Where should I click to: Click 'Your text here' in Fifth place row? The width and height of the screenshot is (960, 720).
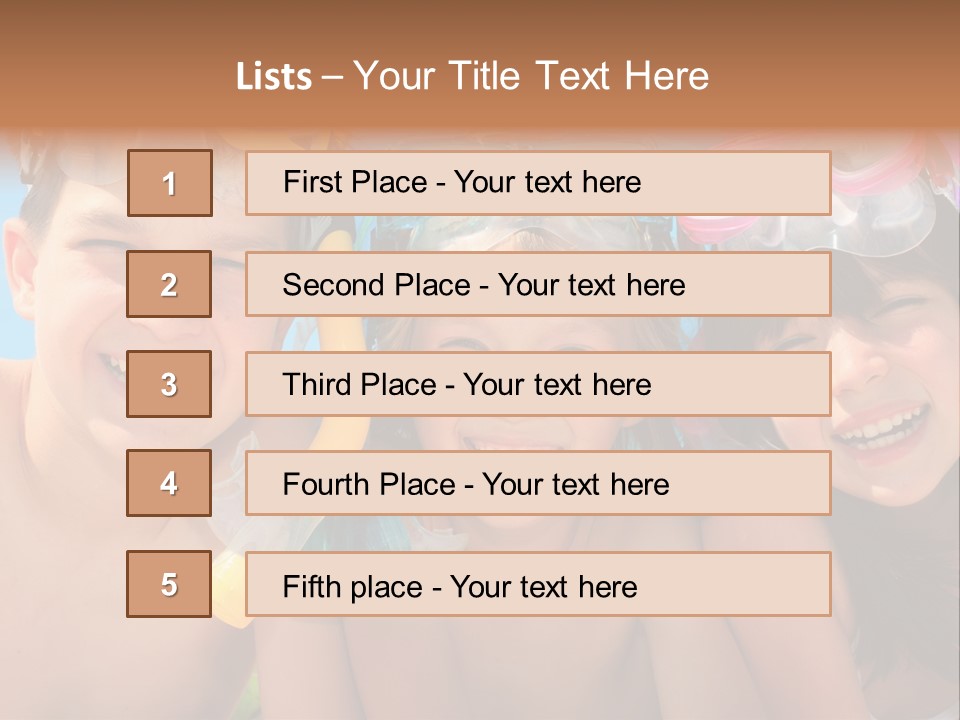544,587
